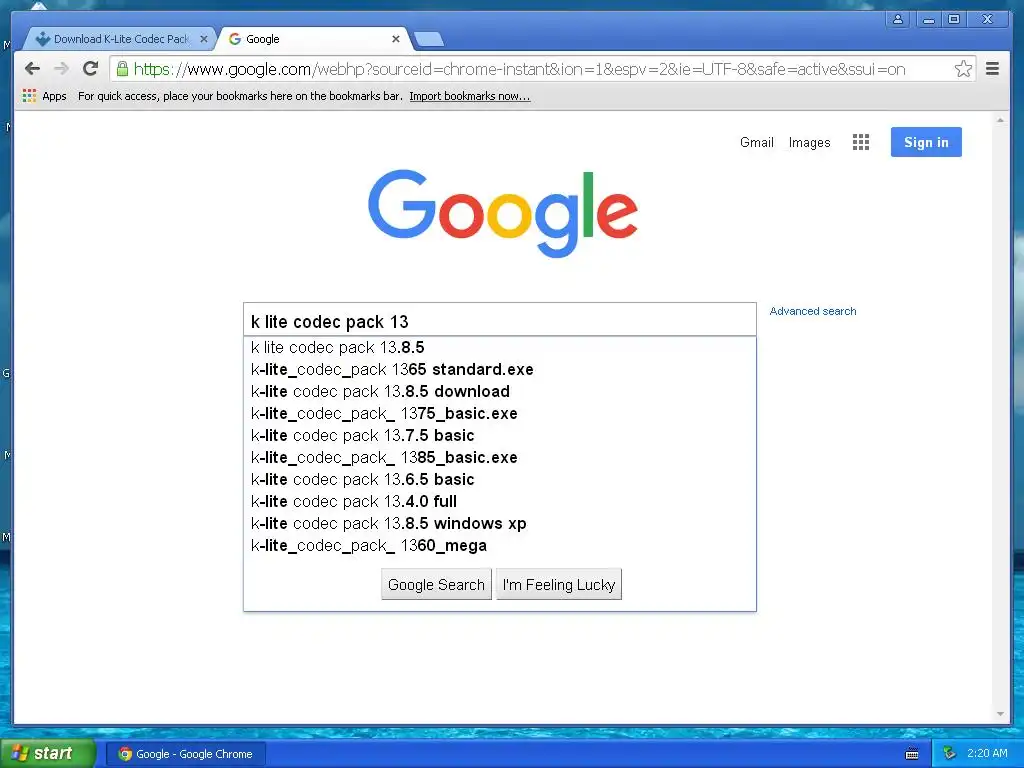Select suggestion 1375_basic.exe
This screenshot has height=768, width=1024.
click(500, 413)
